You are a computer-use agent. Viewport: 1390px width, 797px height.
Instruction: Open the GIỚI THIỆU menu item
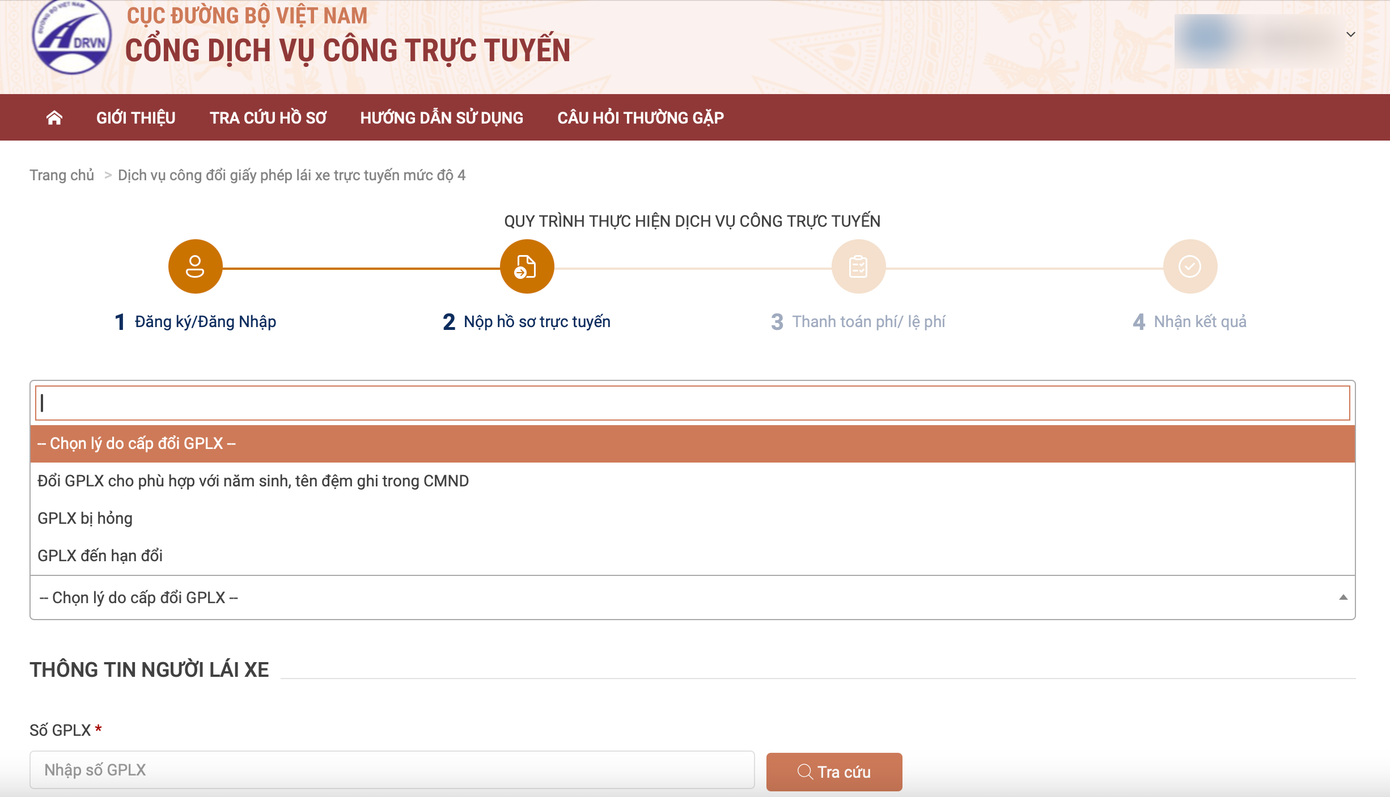click(x=136, y=118)
